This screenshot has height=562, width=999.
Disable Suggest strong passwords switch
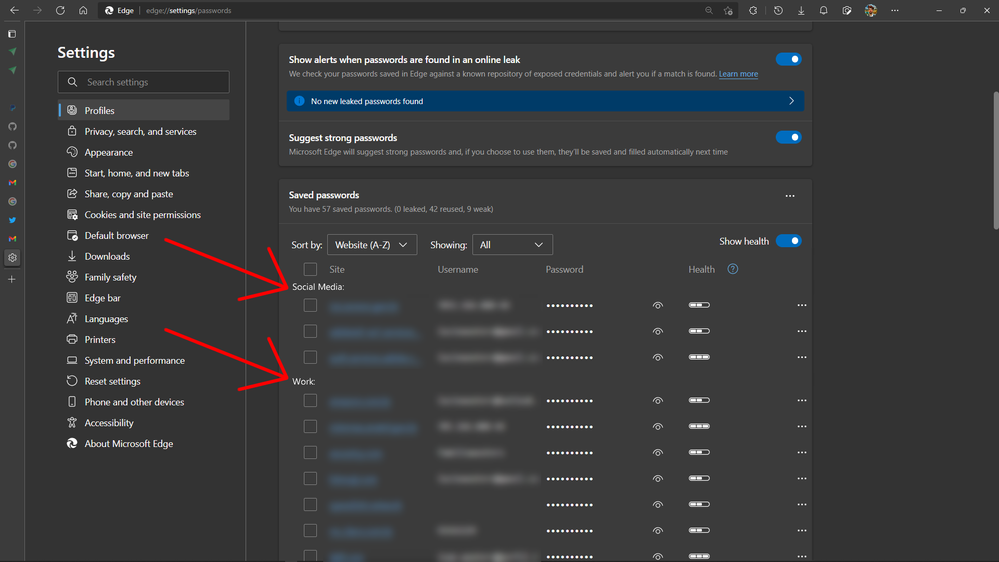[x=788, y=137]
